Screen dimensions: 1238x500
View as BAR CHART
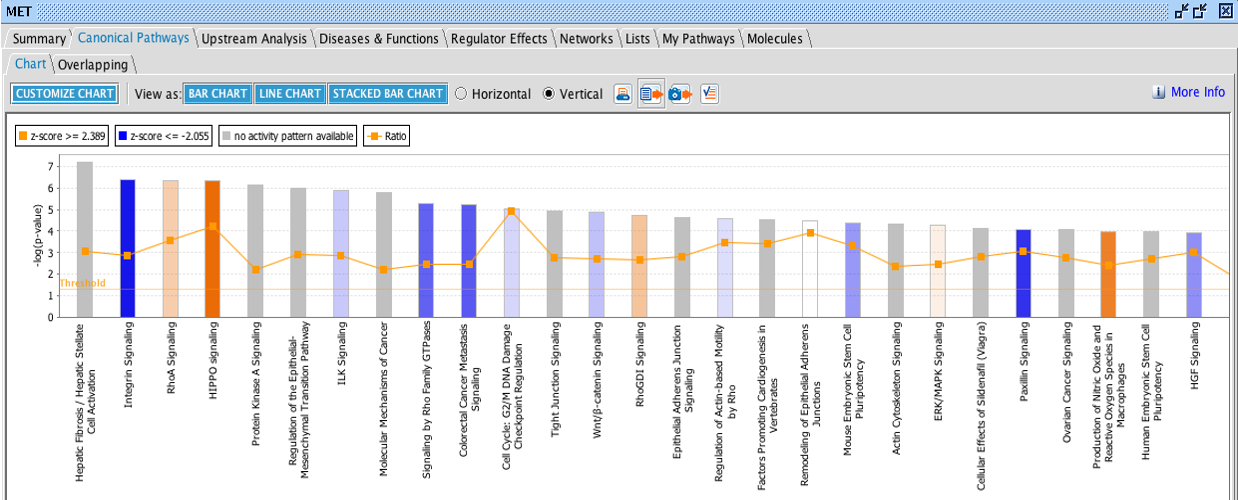(218, 94)
